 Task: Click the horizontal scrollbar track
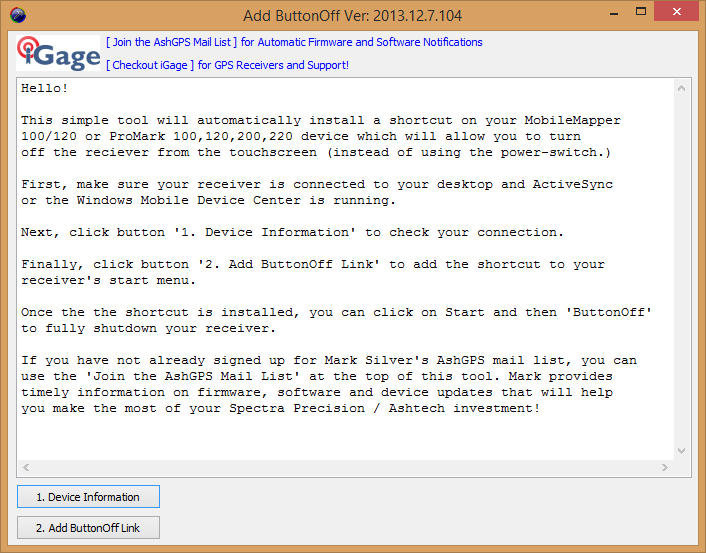(x=345, y=467)
